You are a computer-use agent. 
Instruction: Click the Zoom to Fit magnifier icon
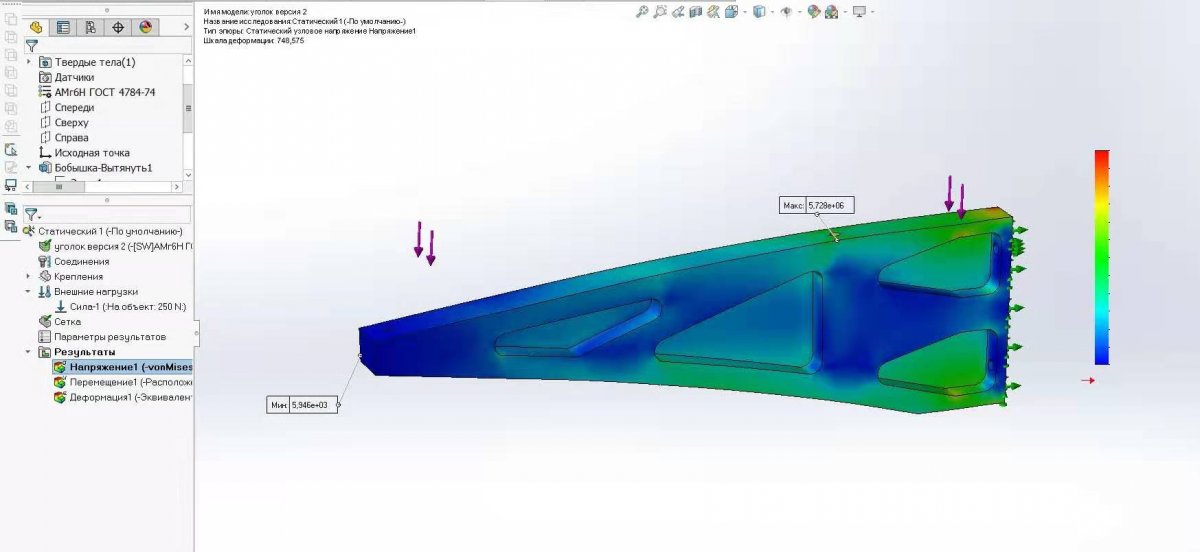pos(642,12)
